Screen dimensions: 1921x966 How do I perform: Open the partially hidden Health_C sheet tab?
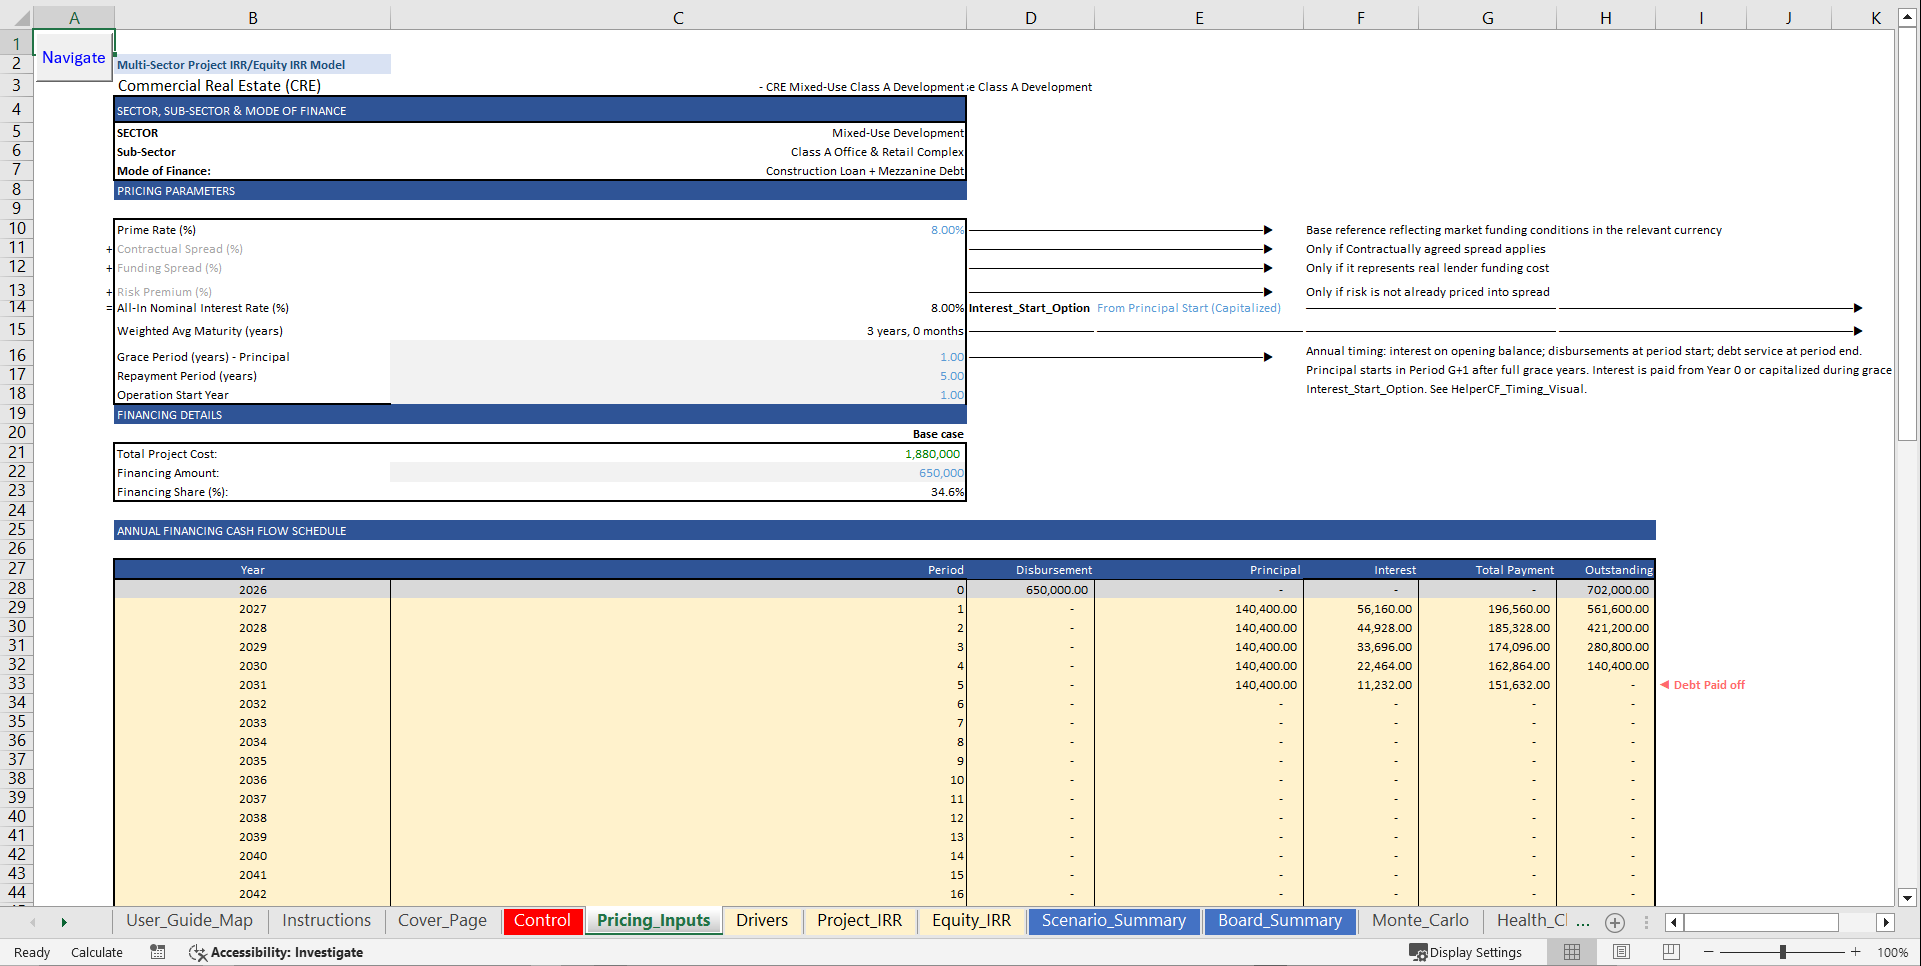click(x=1531, y=921)
